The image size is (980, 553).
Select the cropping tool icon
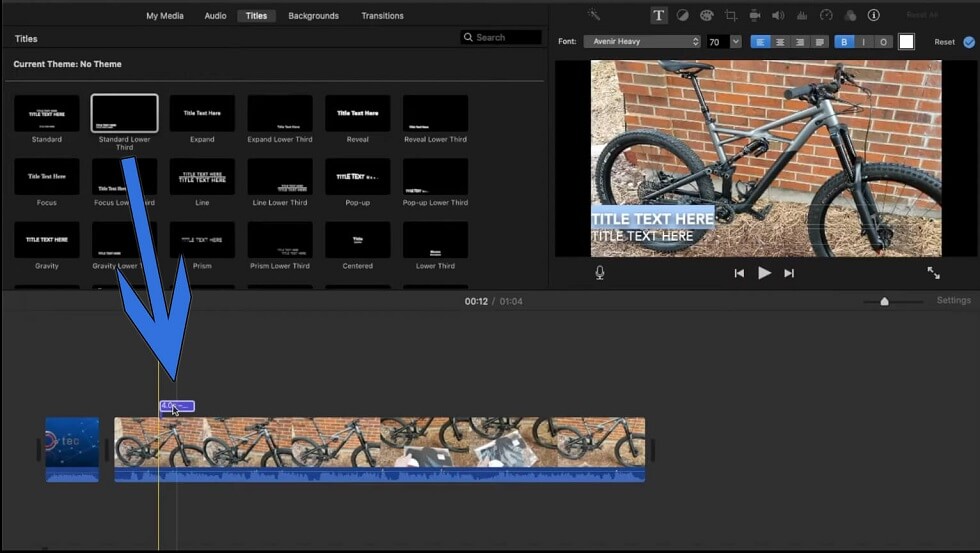[730, 15]
